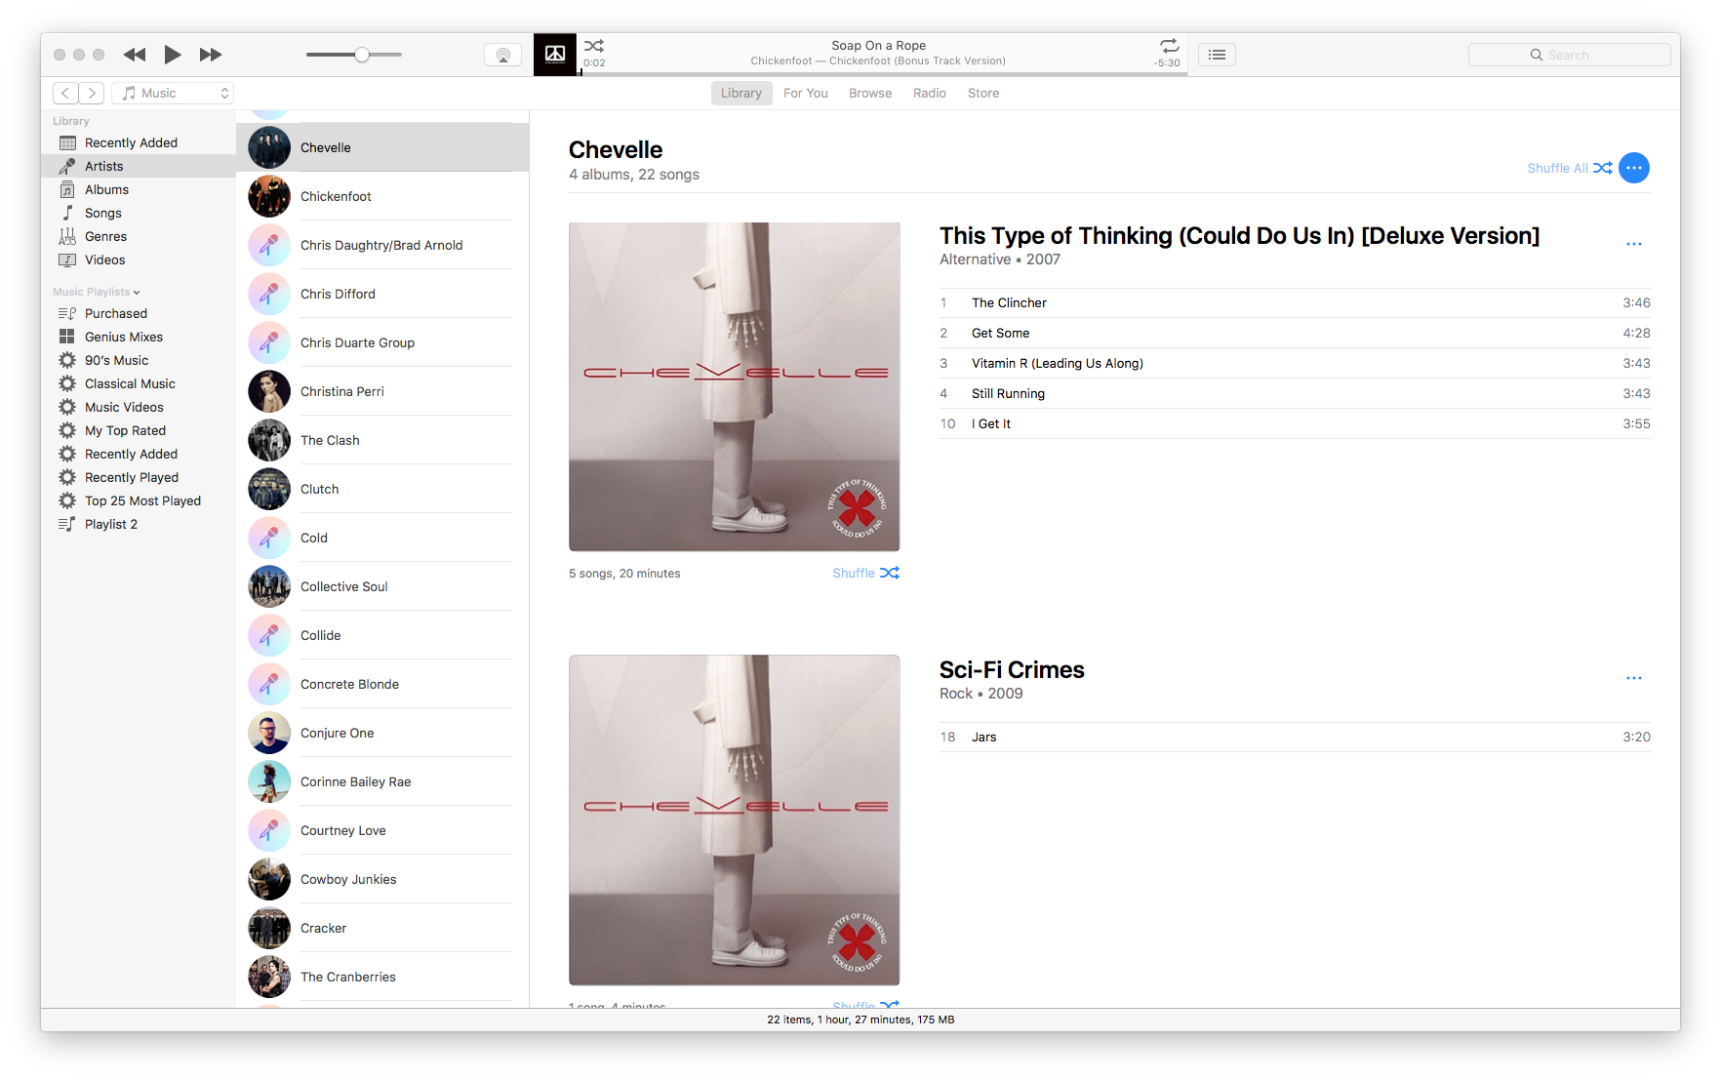
Task: Select Recently Added under Library
Action: tap(138, 143)
